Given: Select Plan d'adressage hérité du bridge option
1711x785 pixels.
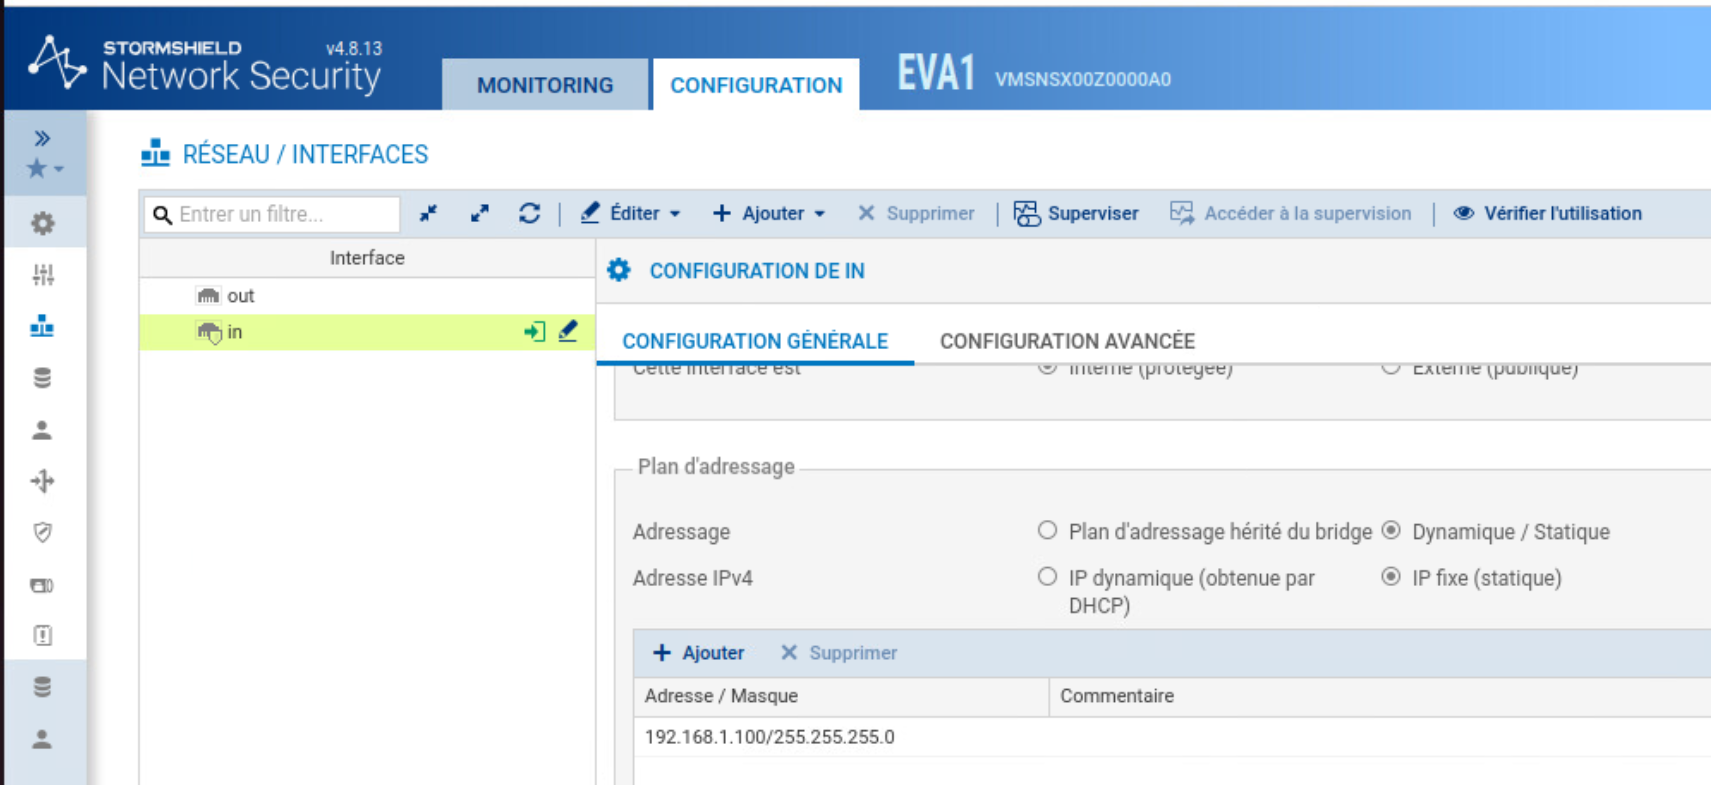Looking at the screenshot, I should [1047, 530].
